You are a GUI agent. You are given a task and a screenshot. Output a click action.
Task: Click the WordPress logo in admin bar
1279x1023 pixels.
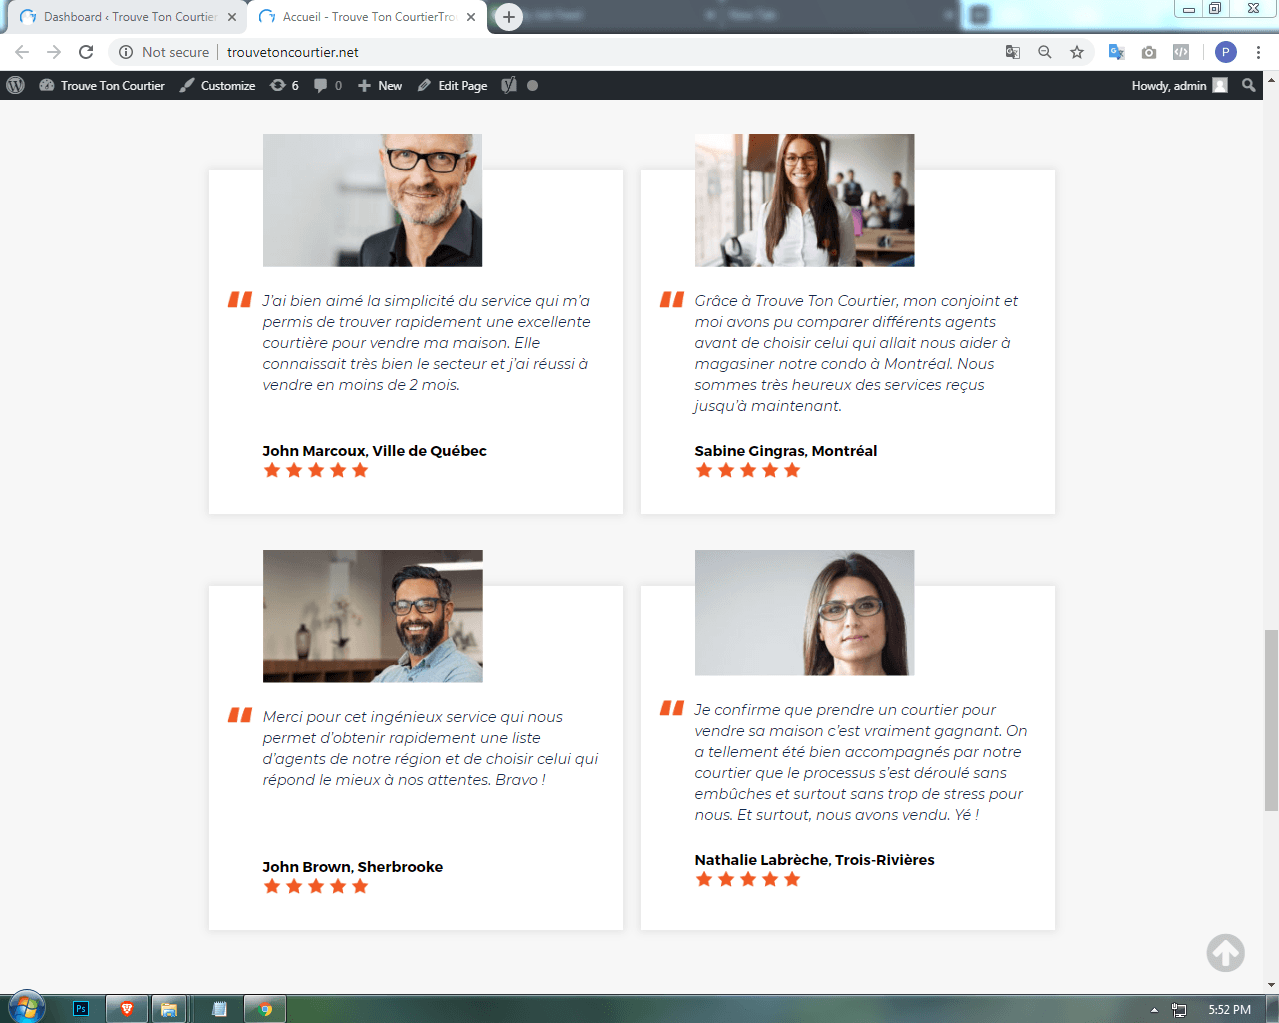[x=15, y=85]
